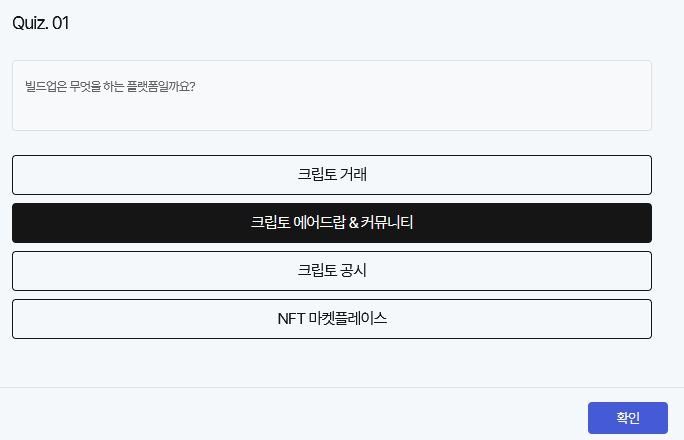Click the blue 확인 button
Image resolution: width=684 pixels, height=440 pixels.
coord(627,417)
